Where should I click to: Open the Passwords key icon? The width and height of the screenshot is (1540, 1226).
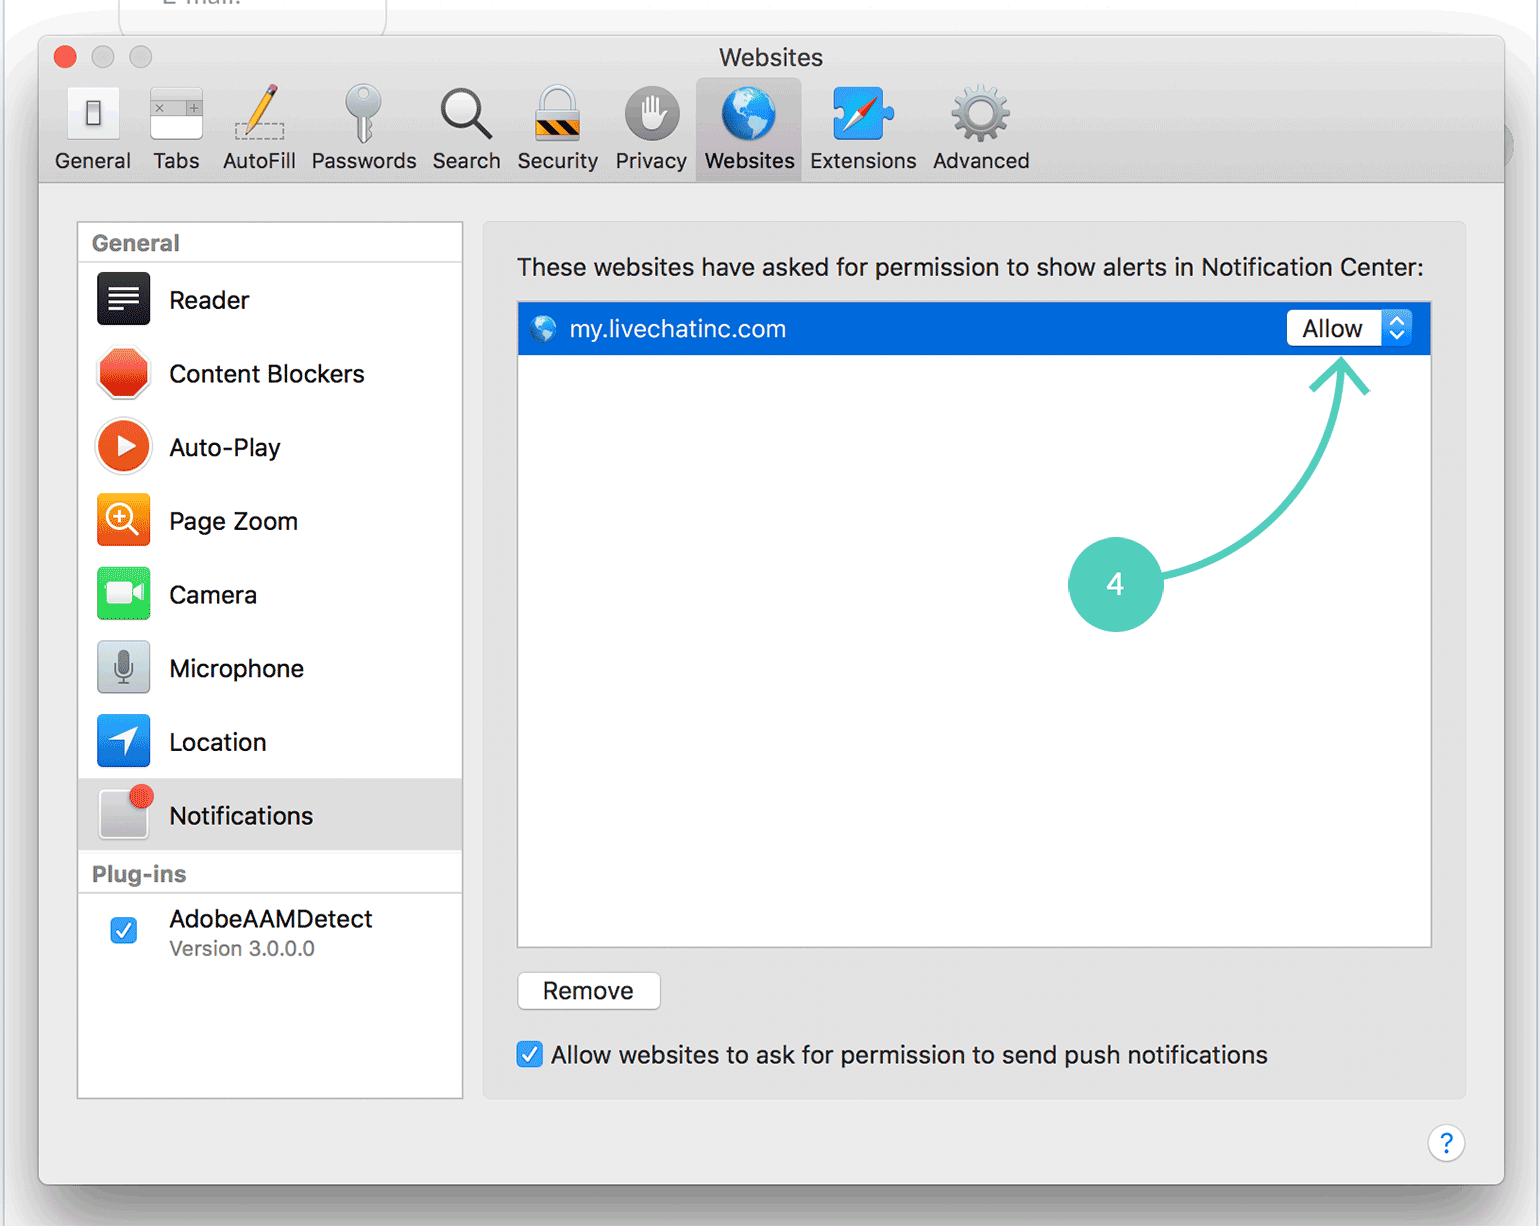coord(363,113)
